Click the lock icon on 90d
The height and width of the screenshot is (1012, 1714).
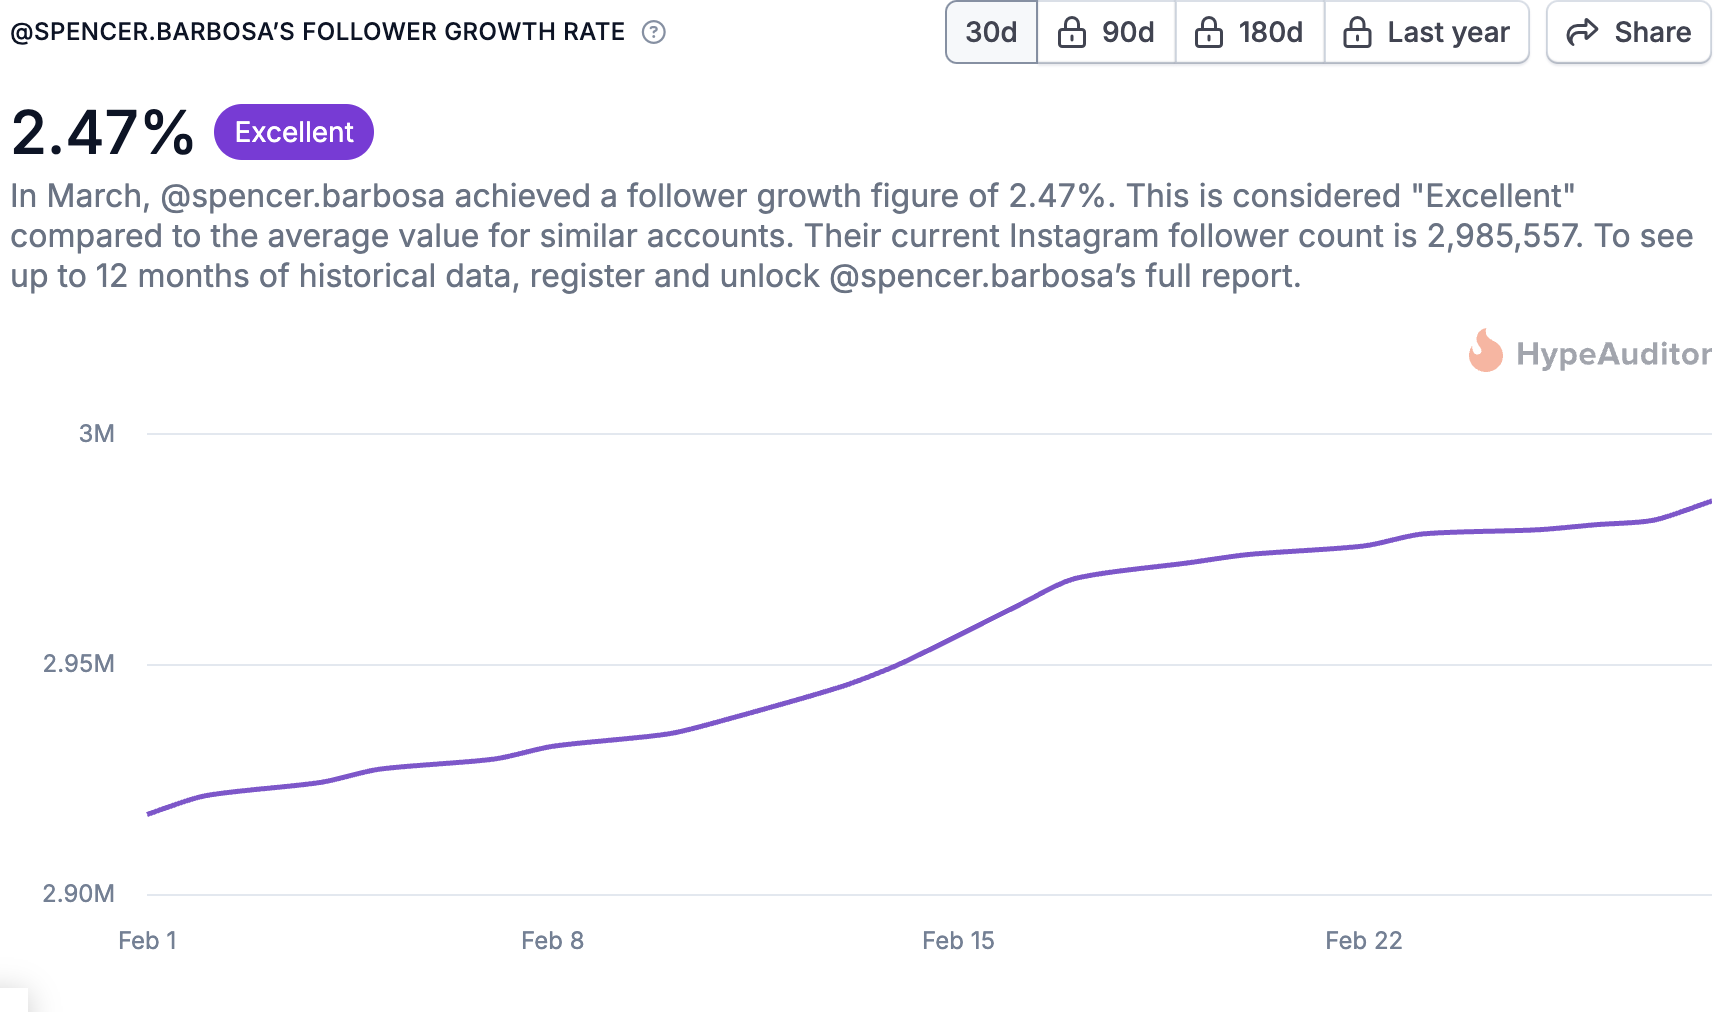(x=1072, y=32)
